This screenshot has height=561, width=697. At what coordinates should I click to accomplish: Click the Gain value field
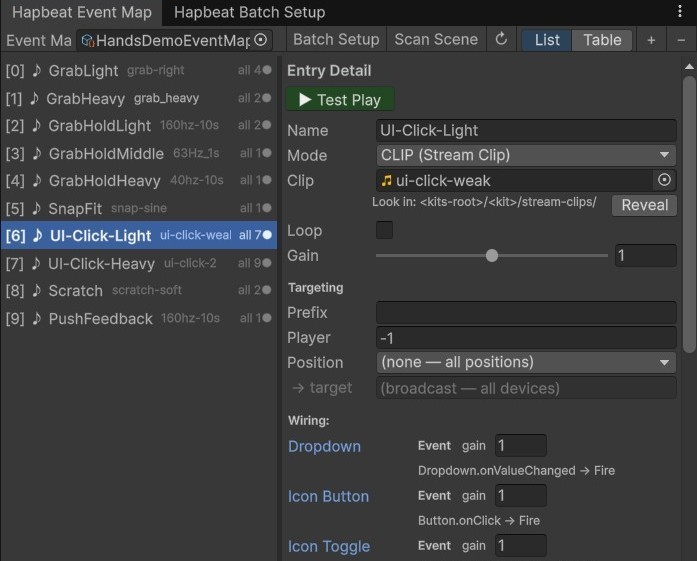point(646,256)
